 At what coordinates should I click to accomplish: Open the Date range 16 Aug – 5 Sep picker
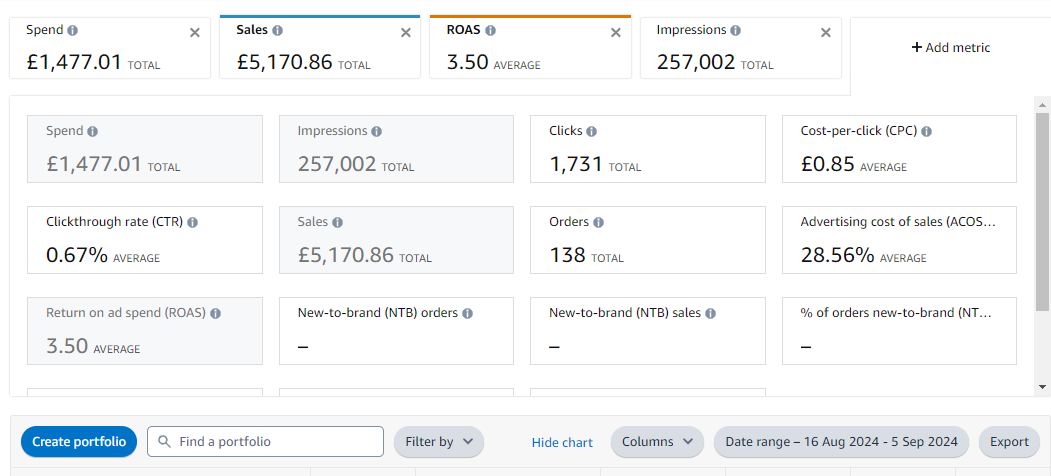(x=841, y=442)
